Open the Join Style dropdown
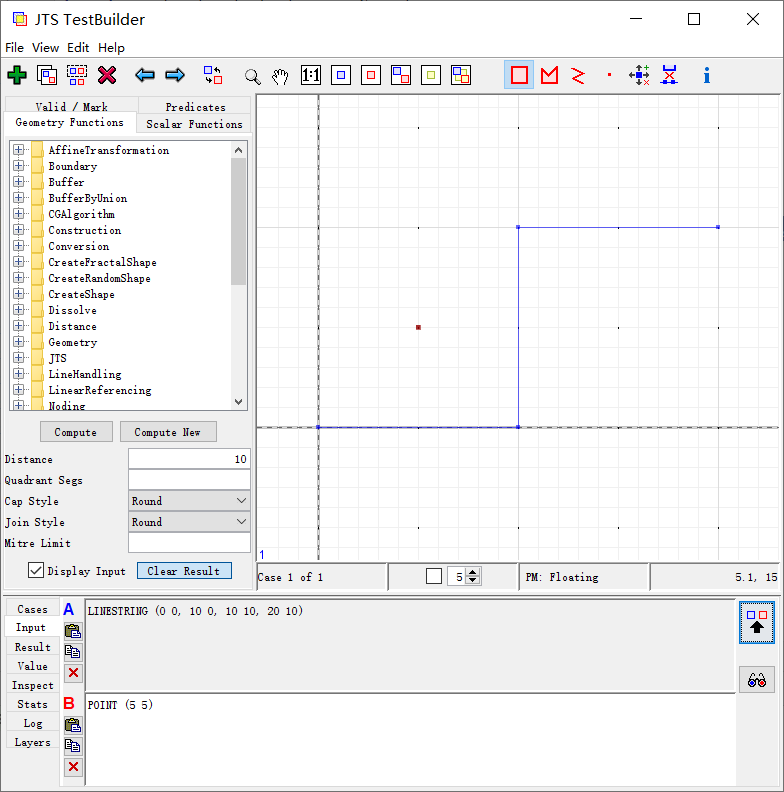 coord(189,522)
